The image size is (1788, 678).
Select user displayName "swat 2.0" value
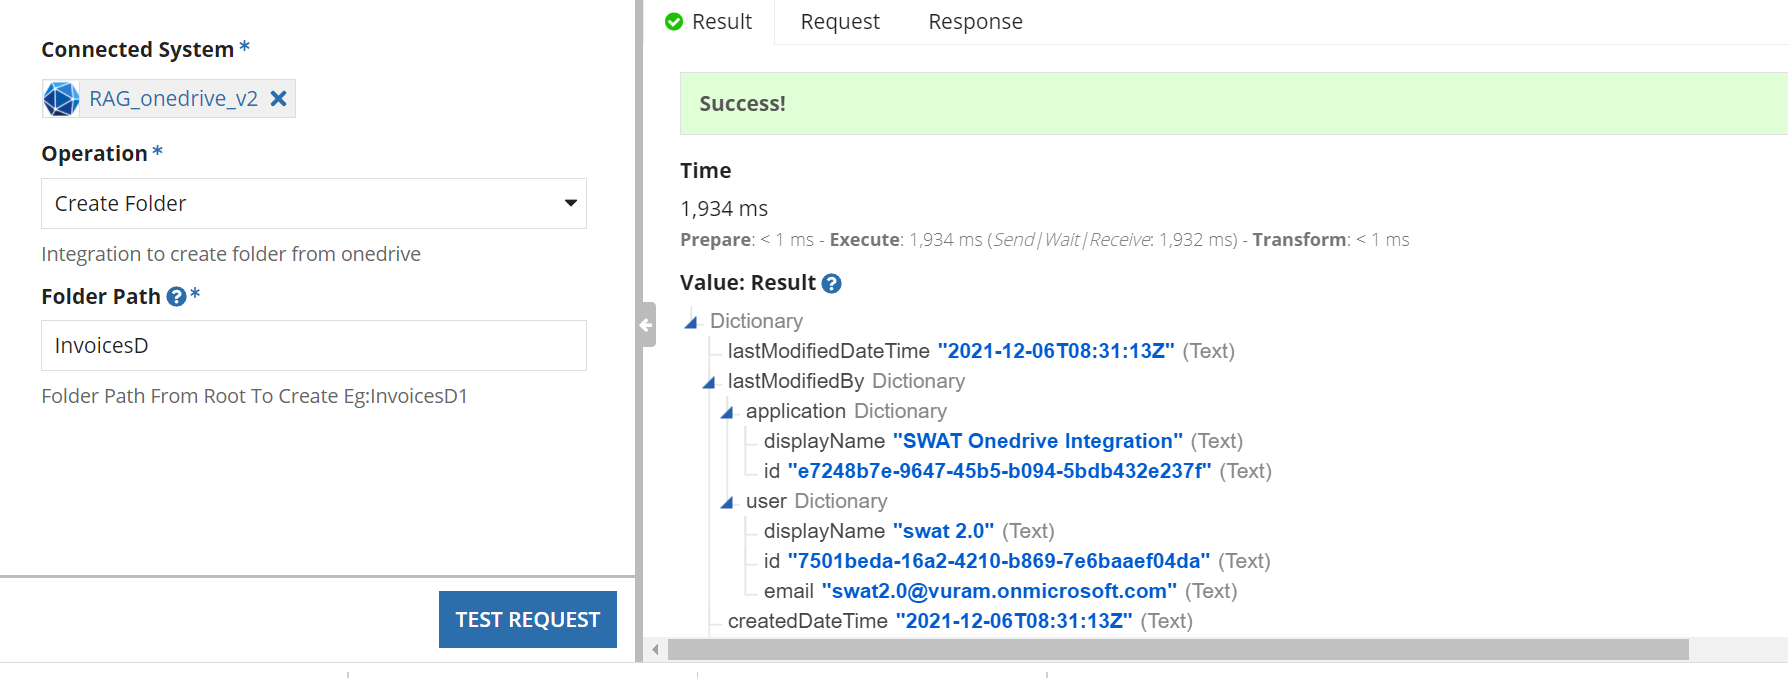[944, 531]
